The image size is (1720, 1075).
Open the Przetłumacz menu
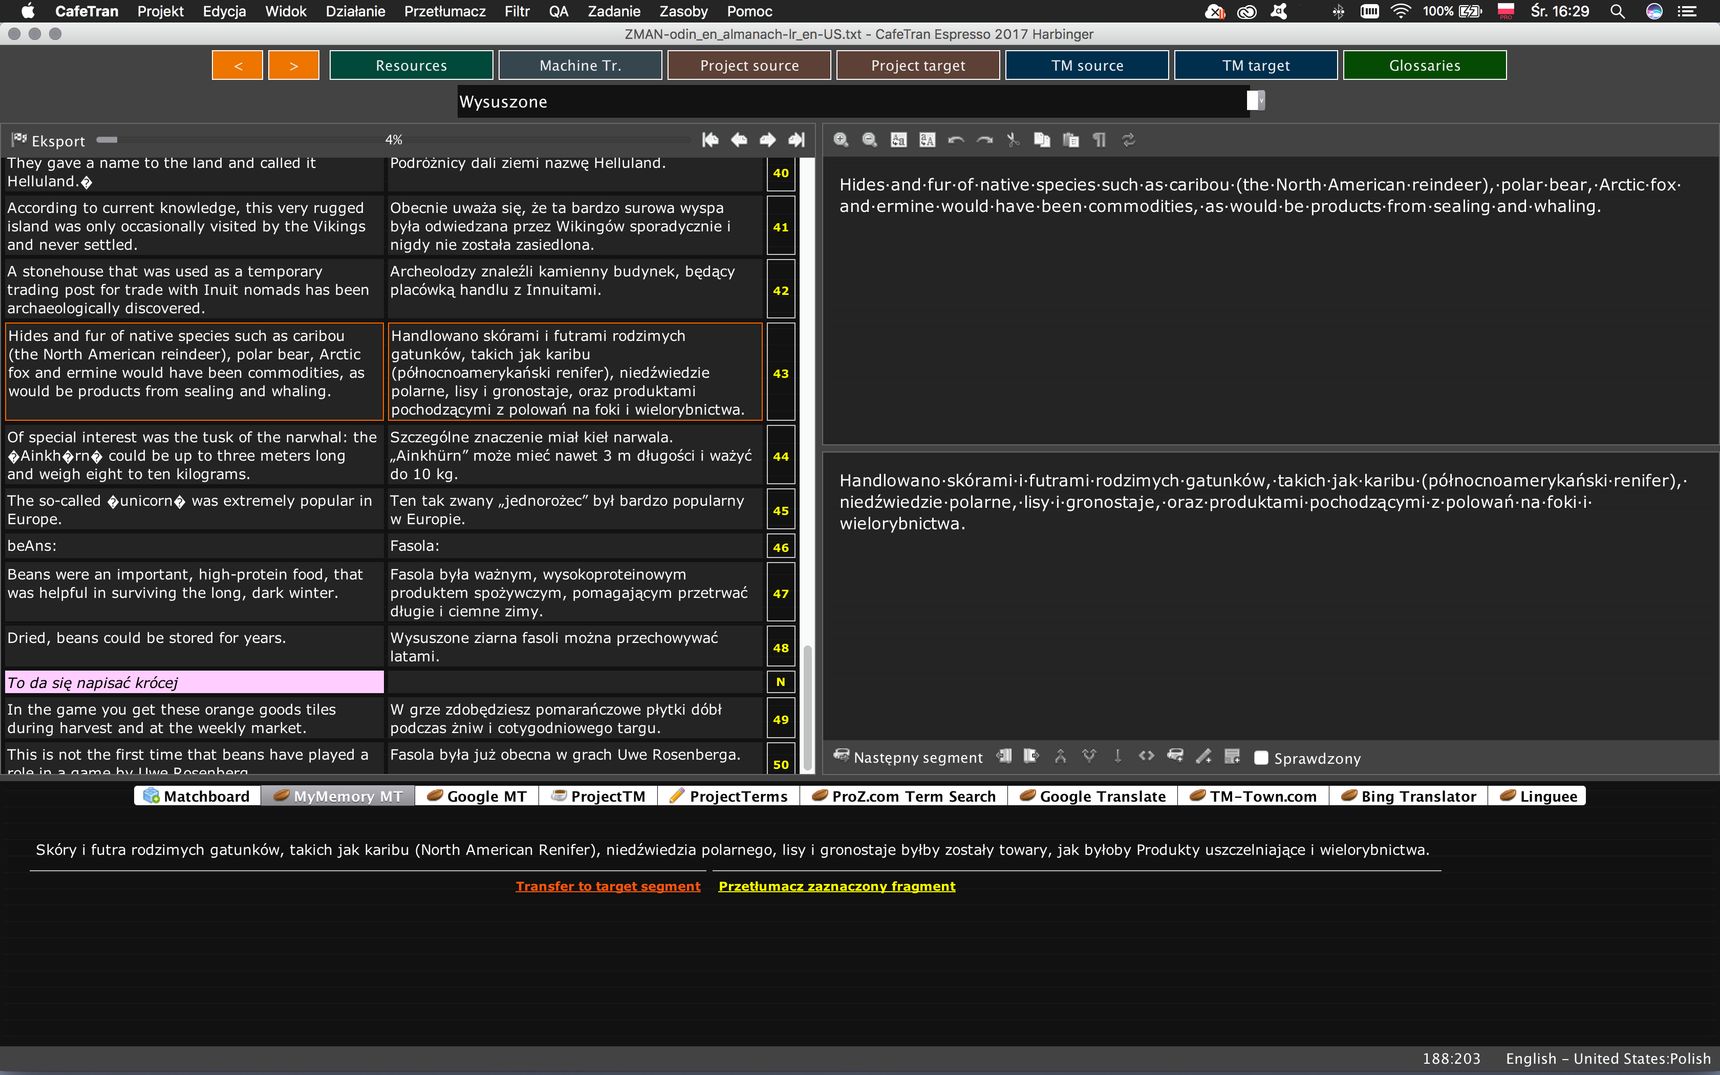(445, 11)
